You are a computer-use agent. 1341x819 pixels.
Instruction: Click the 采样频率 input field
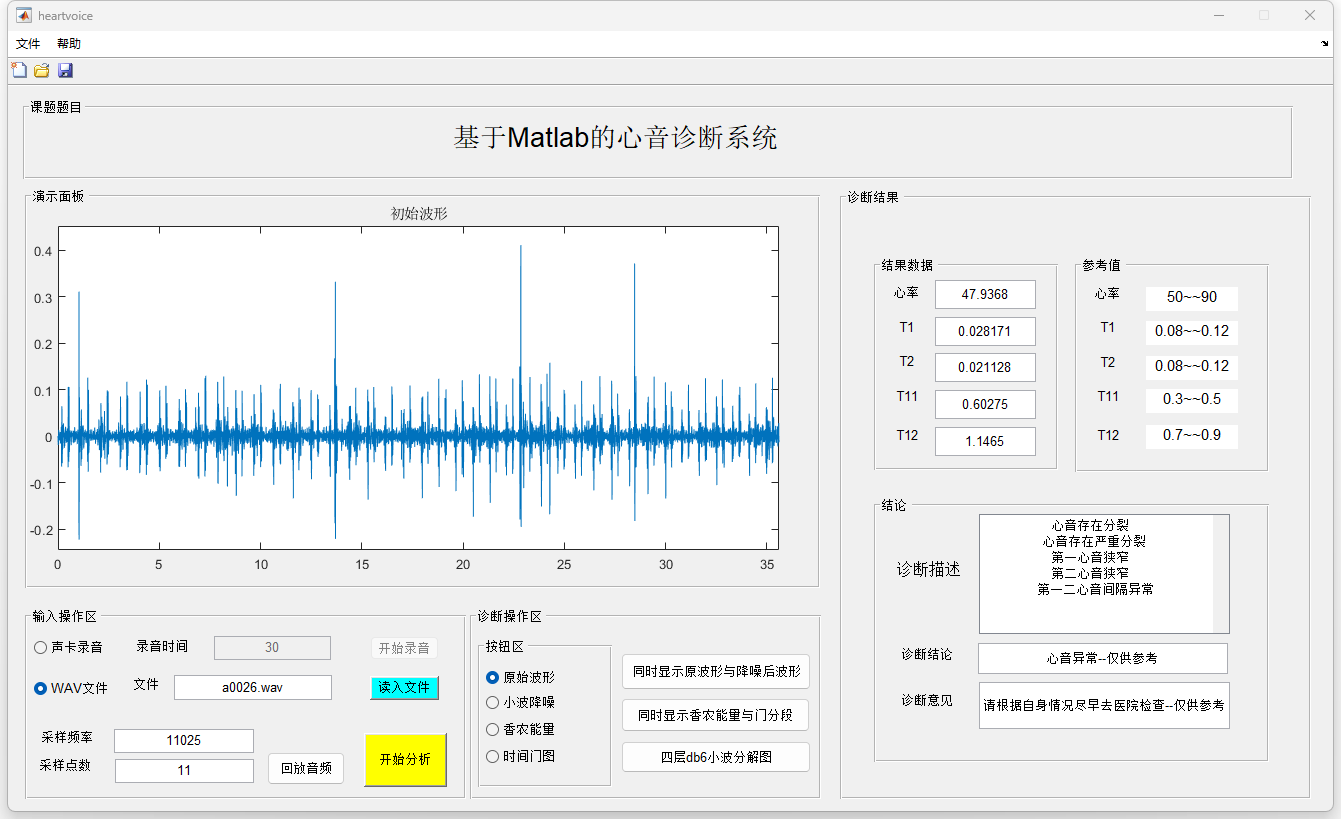click(x=184, y=741)
